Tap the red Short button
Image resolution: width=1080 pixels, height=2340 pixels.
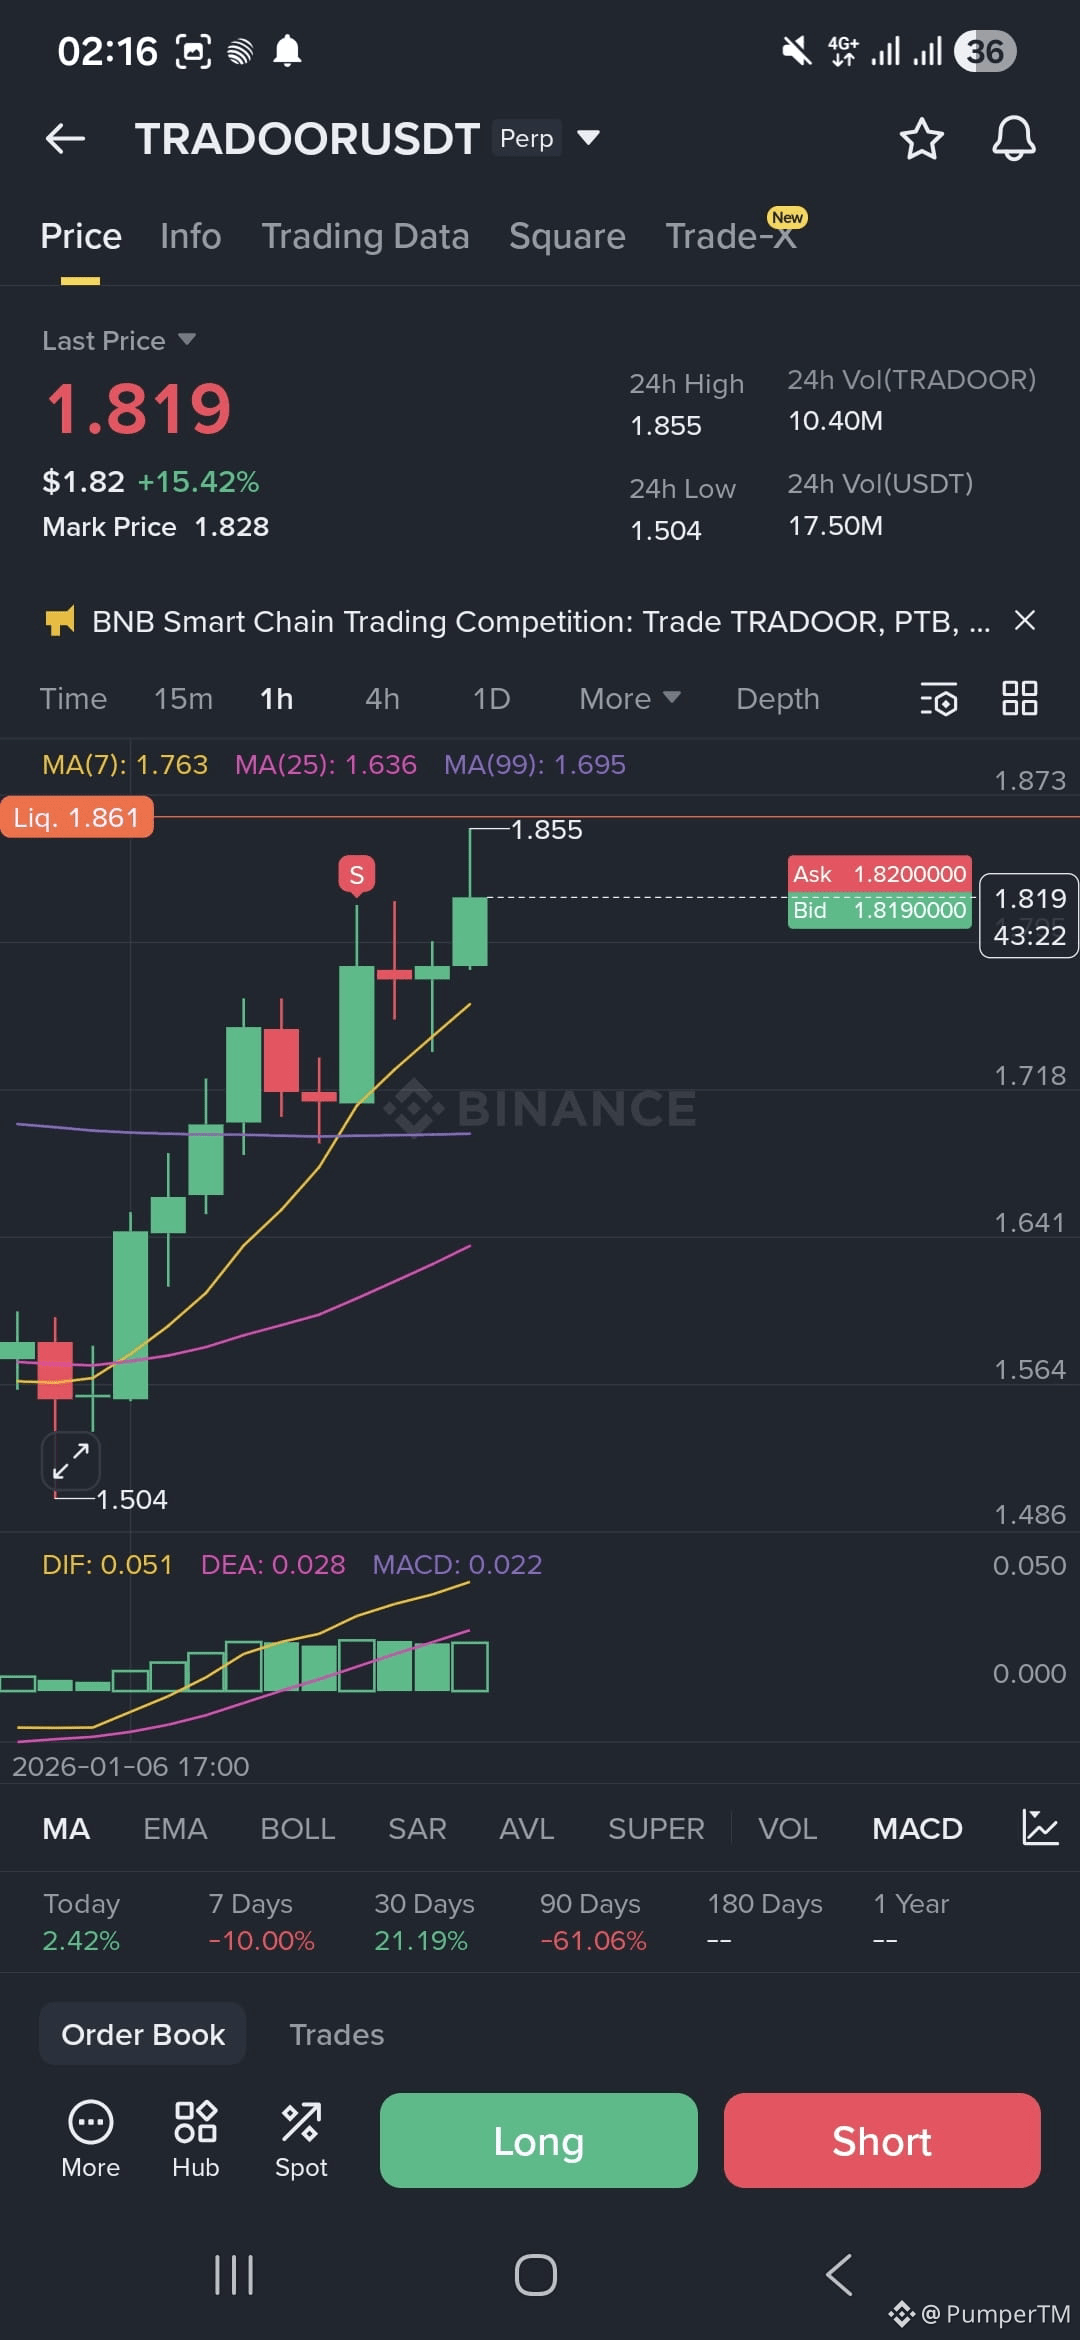(x=882, y=2140)
